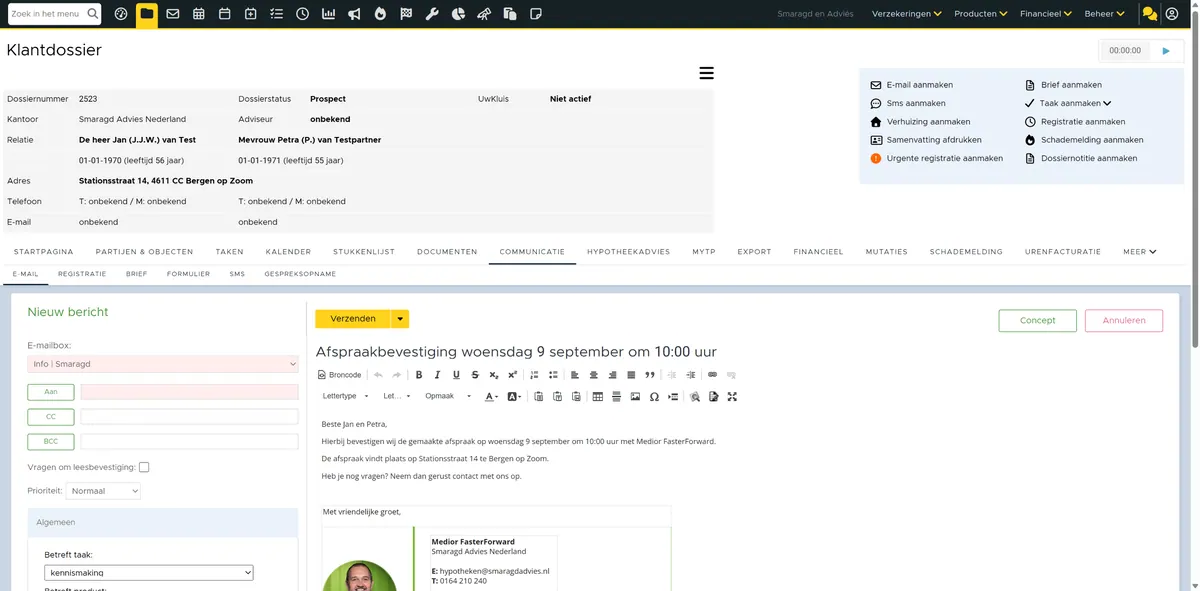Click the flame icon in top navigation
This screenshot has height=591, width=1200.
[380, 14]
